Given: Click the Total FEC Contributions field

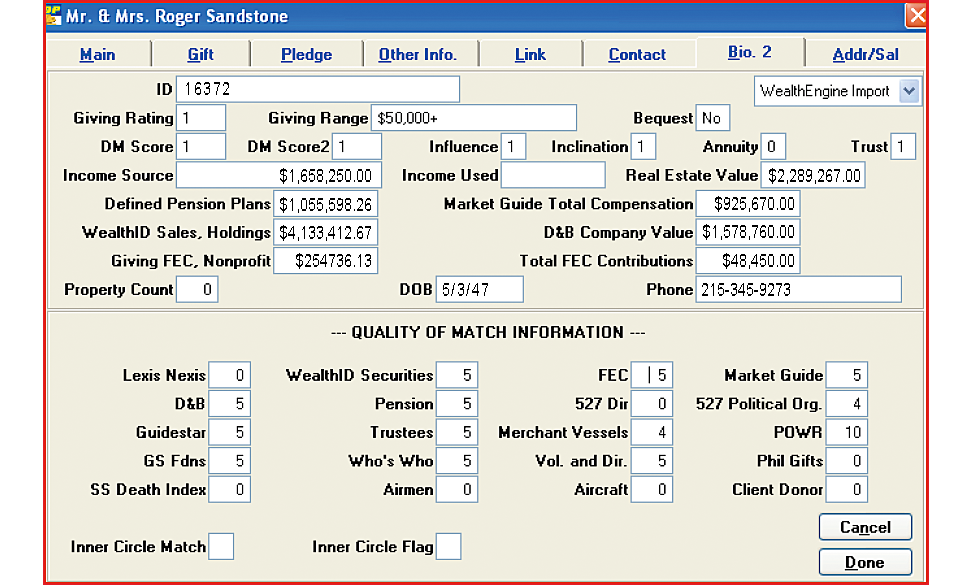Looking at the screenshot, I should 748,261.
